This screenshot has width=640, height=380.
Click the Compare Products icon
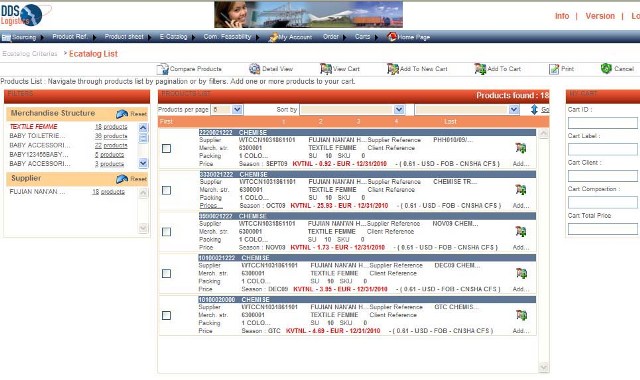[x=162, y=69]
